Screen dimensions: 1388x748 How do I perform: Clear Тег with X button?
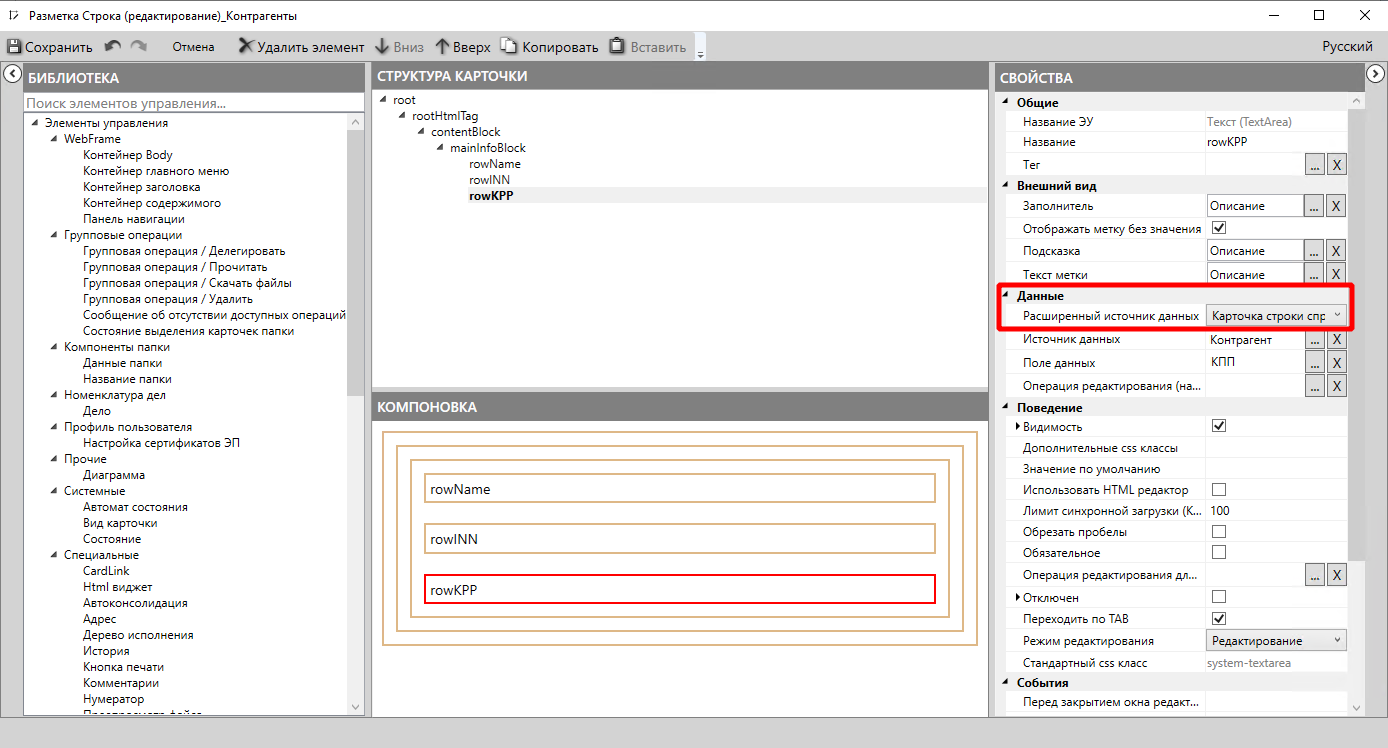tap(1336, 165)
